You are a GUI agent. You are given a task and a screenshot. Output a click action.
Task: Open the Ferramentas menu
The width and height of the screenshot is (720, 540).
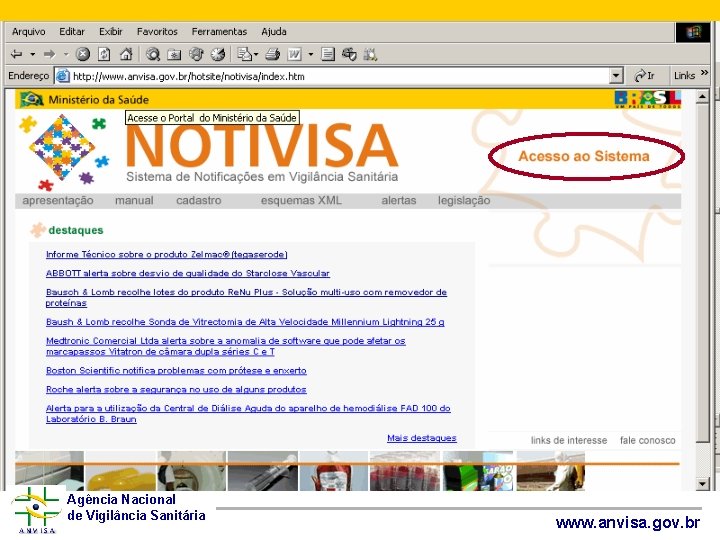[219, 32]
